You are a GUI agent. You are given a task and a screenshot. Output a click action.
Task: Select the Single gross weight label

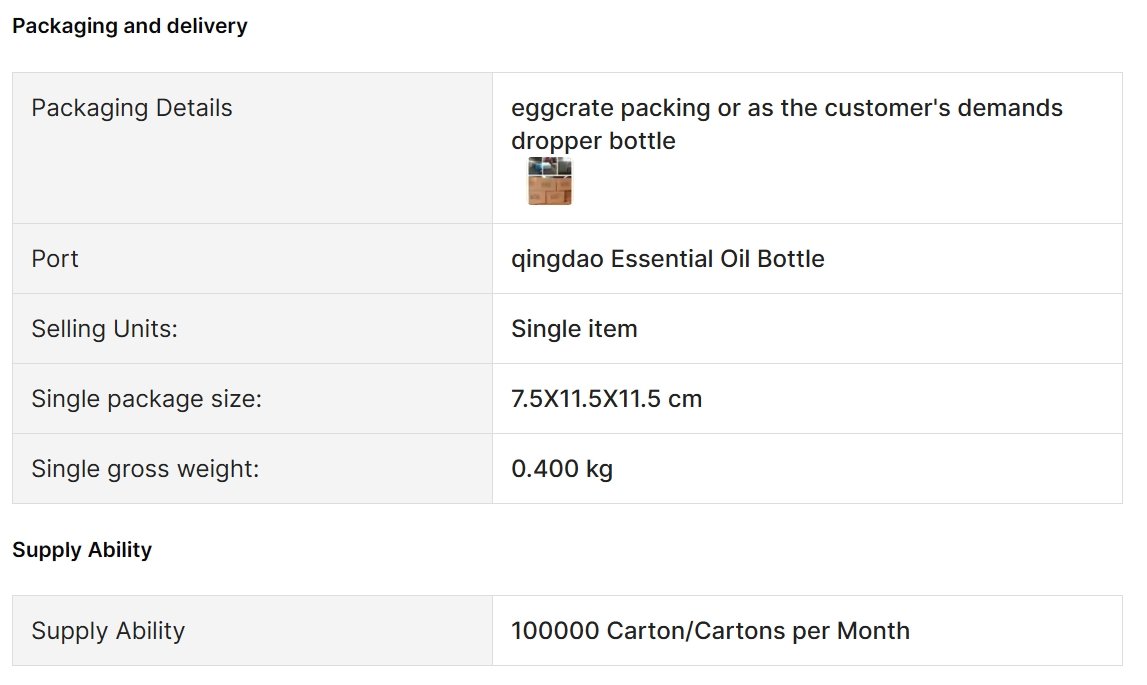coord(146,468)
